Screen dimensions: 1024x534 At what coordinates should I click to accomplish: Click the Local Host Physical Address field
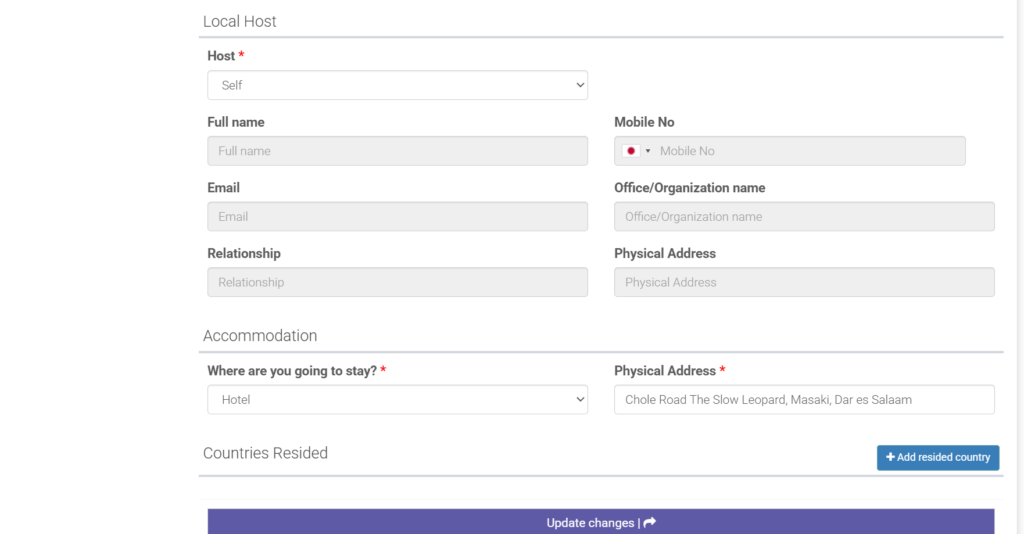804,282
